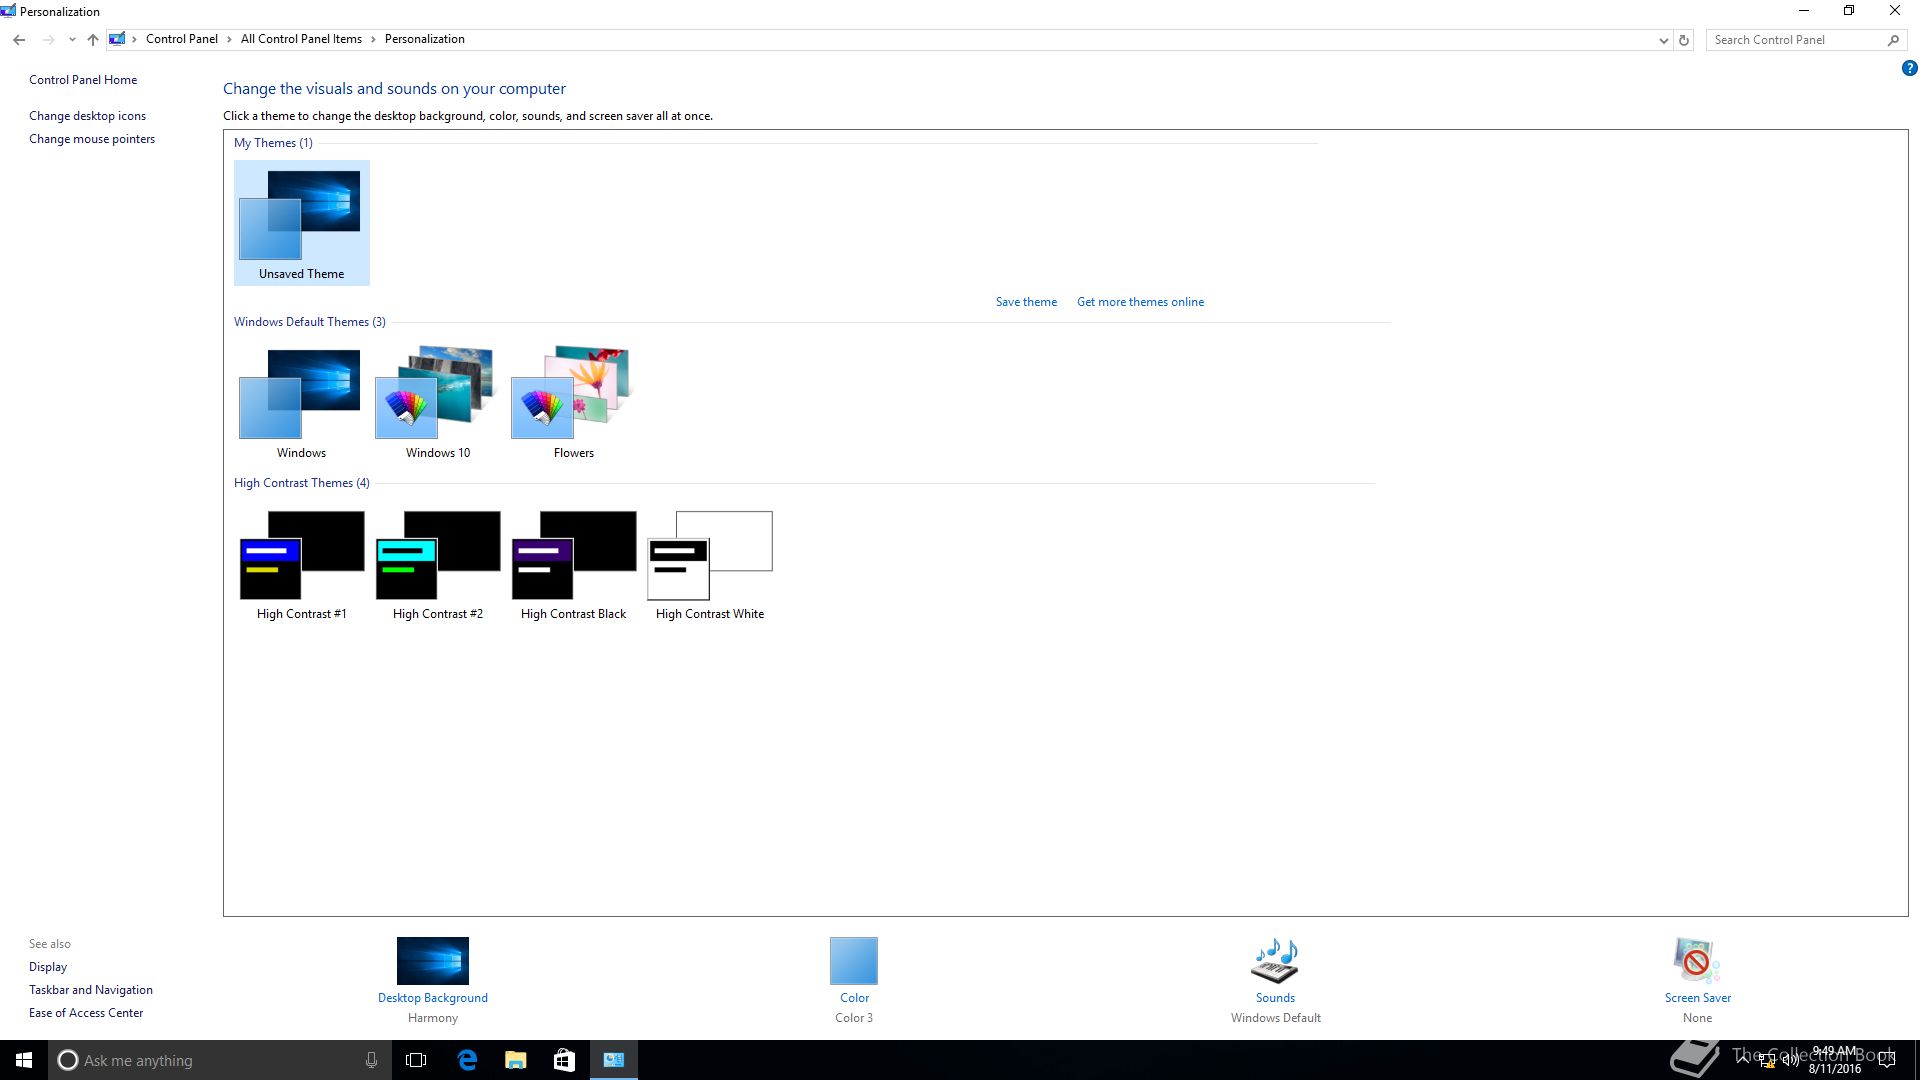Image resolution: width=1920 pixels, height=1080 pixels.
Task: Click the Personalization taskbar button
Action: tap(613, 1060)
